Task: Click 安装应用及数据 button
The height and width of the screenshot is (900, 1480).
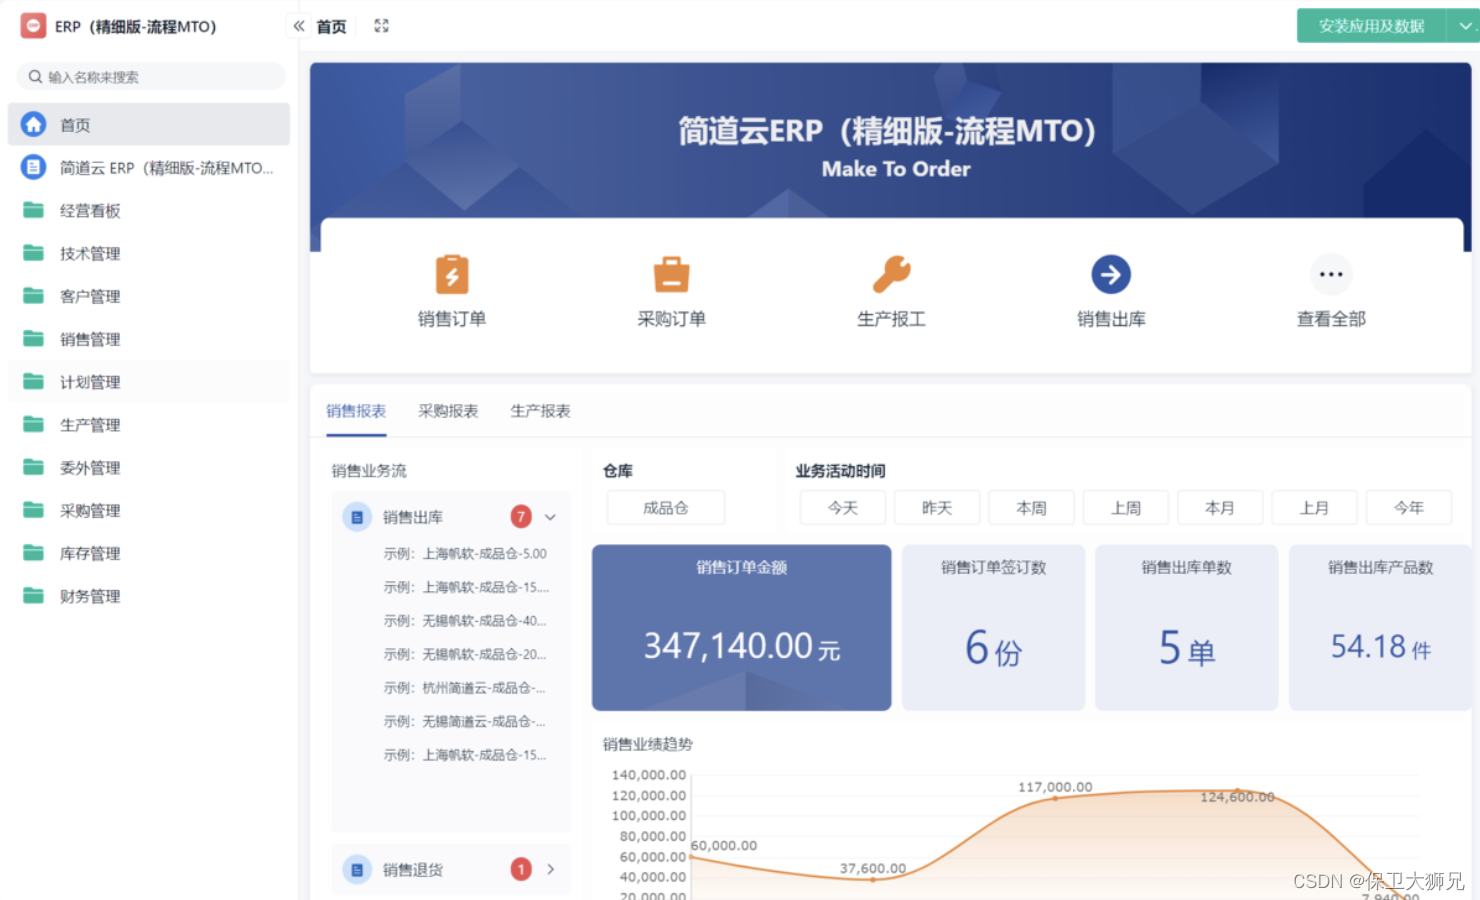Action: pyautogui.click(x=1371, y=26)
